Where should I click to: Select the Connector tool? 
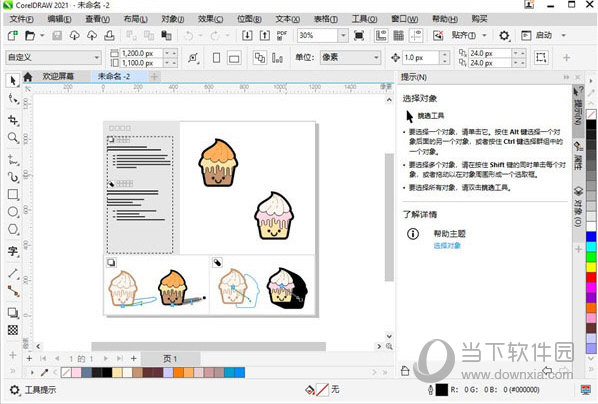pos(13,291)
